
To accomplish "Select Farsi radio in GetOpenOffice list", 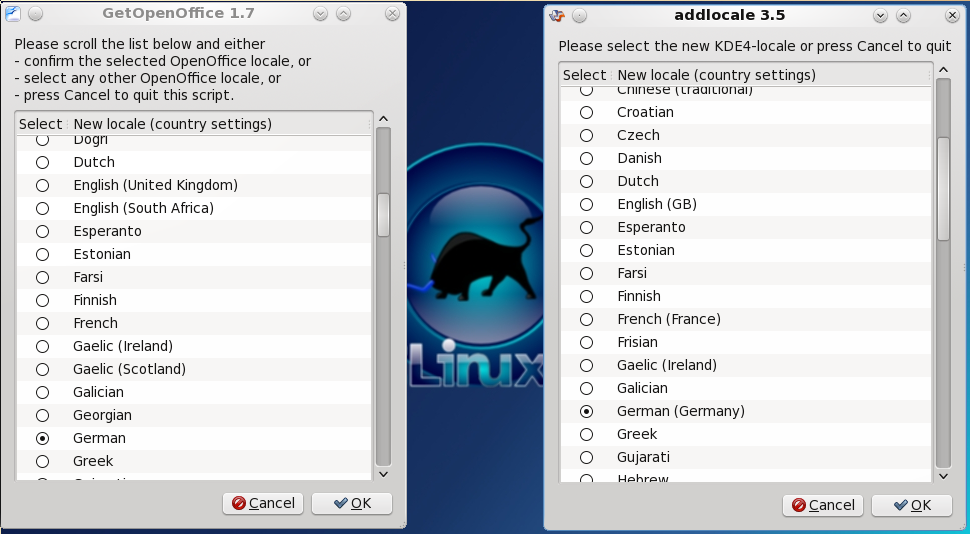I will coord(42,277).
